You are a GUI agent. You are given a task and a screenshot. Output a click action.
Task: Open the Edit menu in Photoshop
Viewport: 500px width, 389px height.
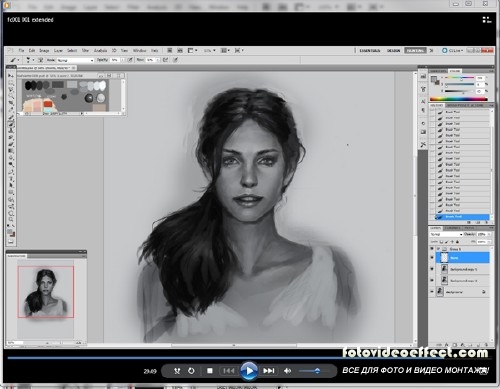32,51
